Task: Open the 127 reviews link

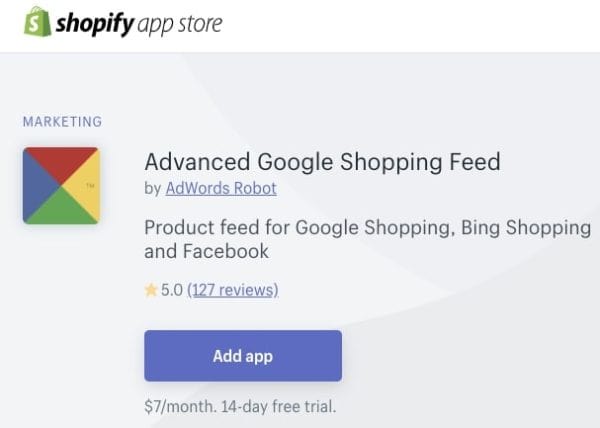Action: (232, 290)
